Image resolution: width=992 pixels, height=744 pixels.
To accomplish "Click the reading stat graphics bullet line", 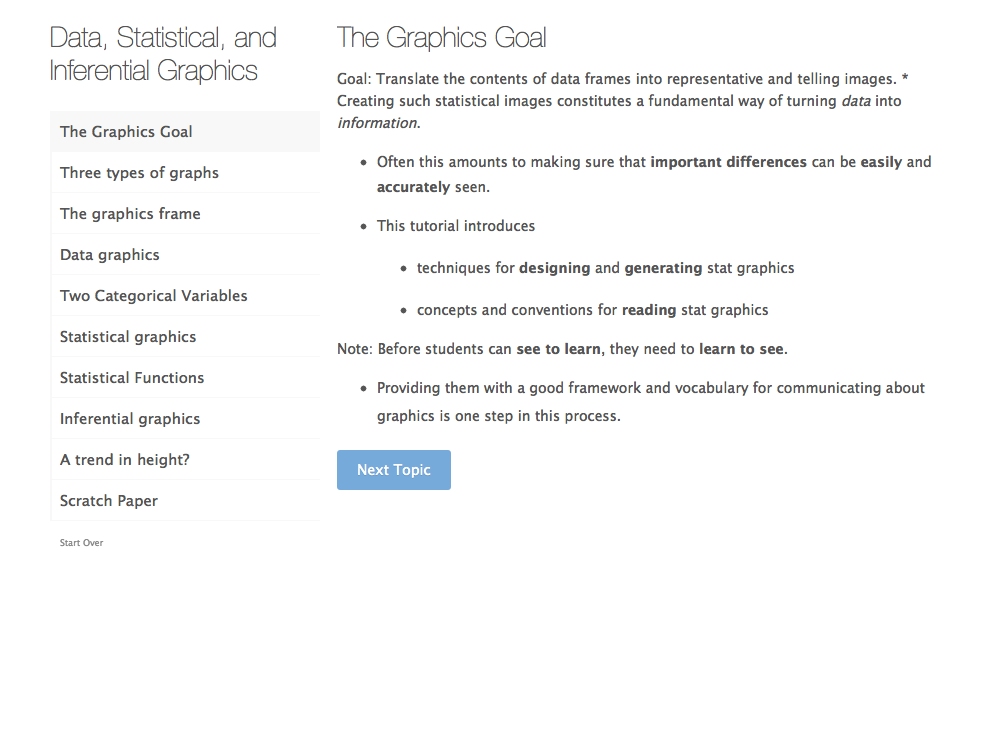I will 592,310.
